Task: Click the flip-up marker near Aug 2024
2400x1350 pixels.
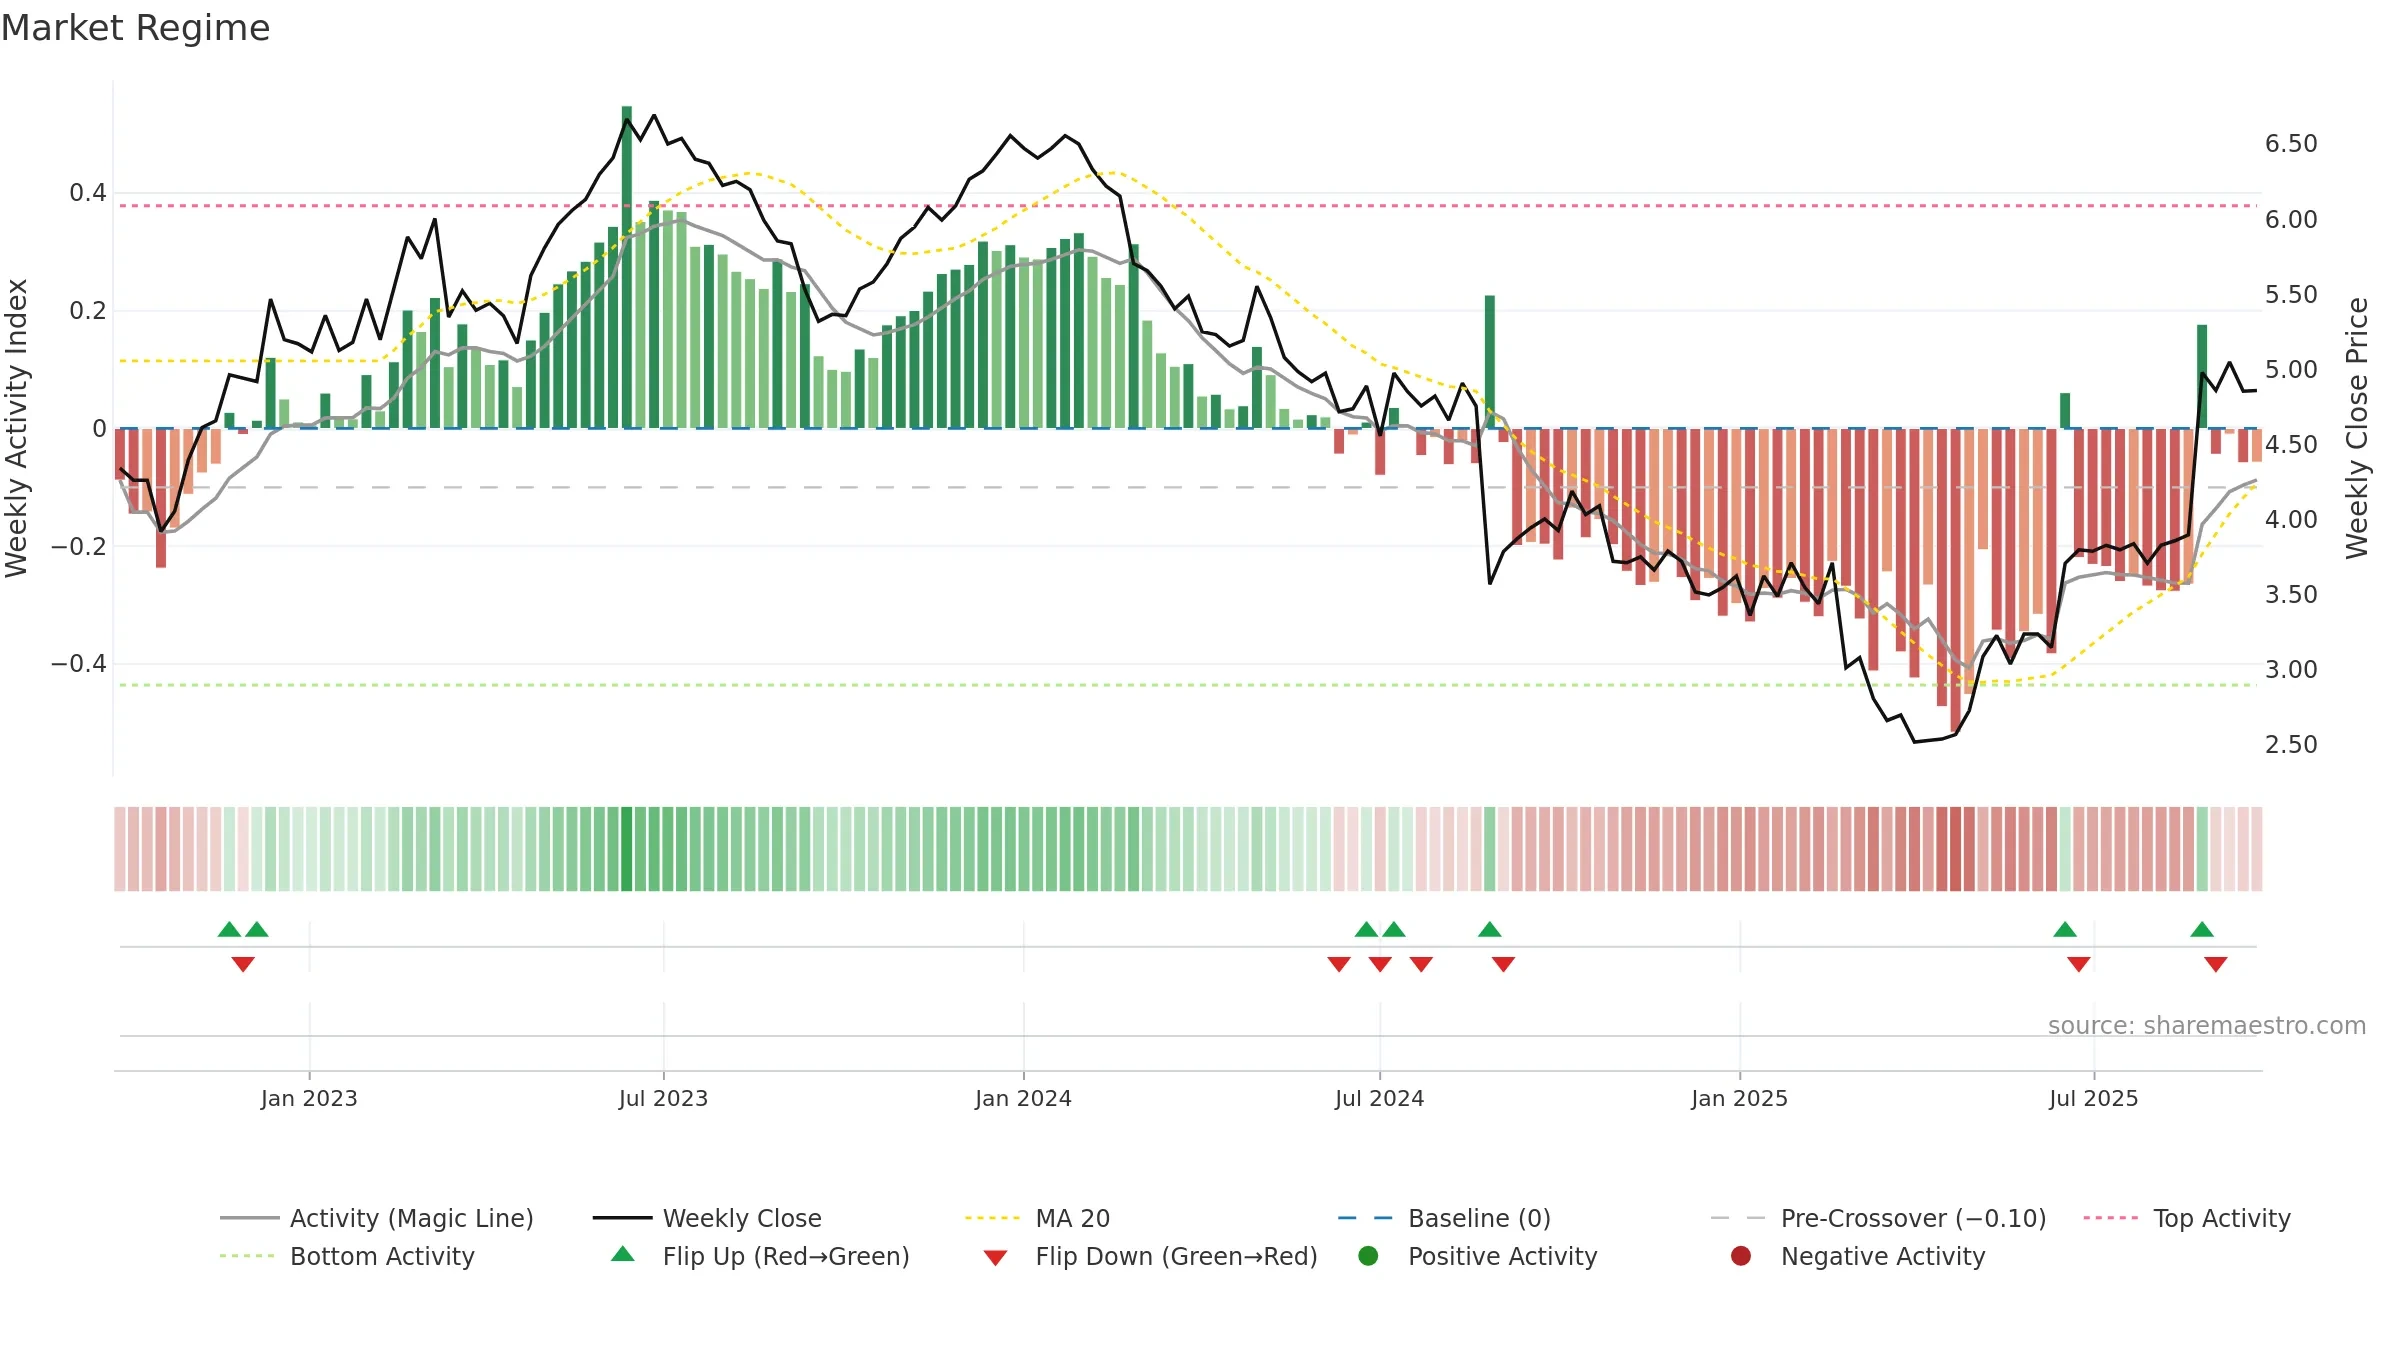Action: point(1490,929)
